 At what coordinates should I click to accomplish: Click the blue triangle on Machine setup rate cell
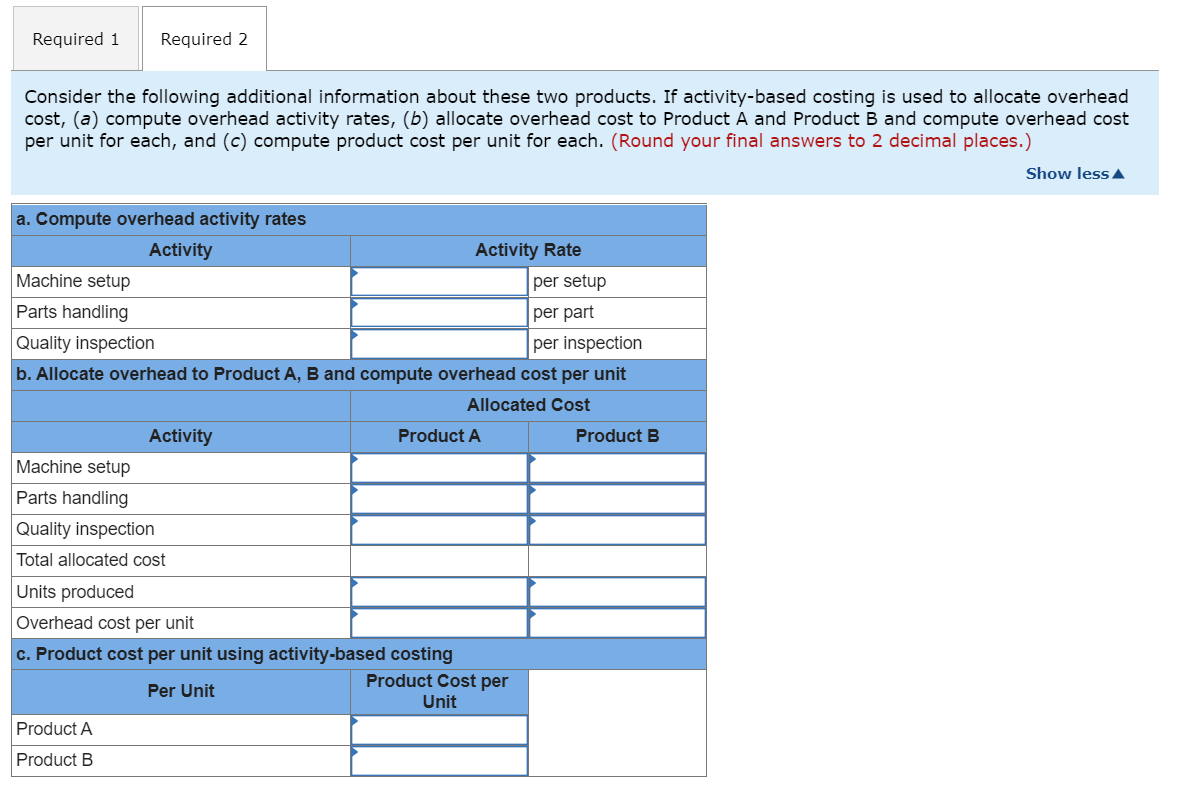tap(355, 273)
